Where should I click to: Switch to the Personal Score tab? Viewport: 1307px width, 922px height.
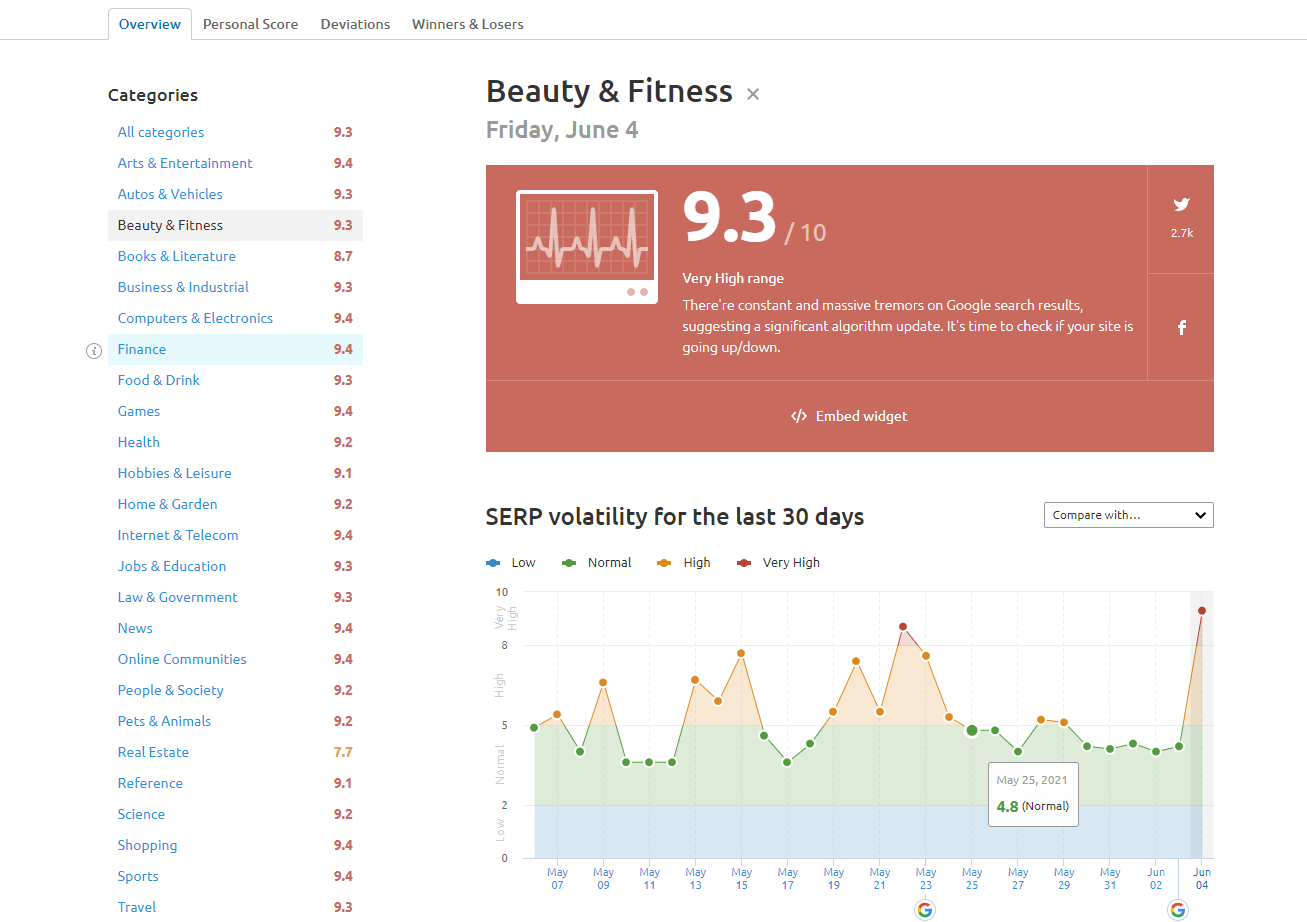pyautogui.click(x=250, y=24)
